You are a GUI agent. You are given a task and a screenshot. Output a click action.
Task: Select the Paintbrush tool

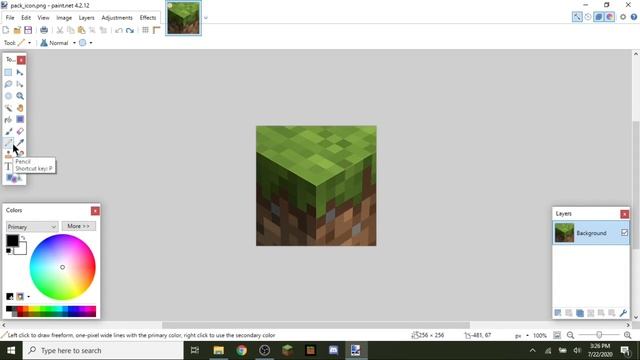click(x=8, y=131)
